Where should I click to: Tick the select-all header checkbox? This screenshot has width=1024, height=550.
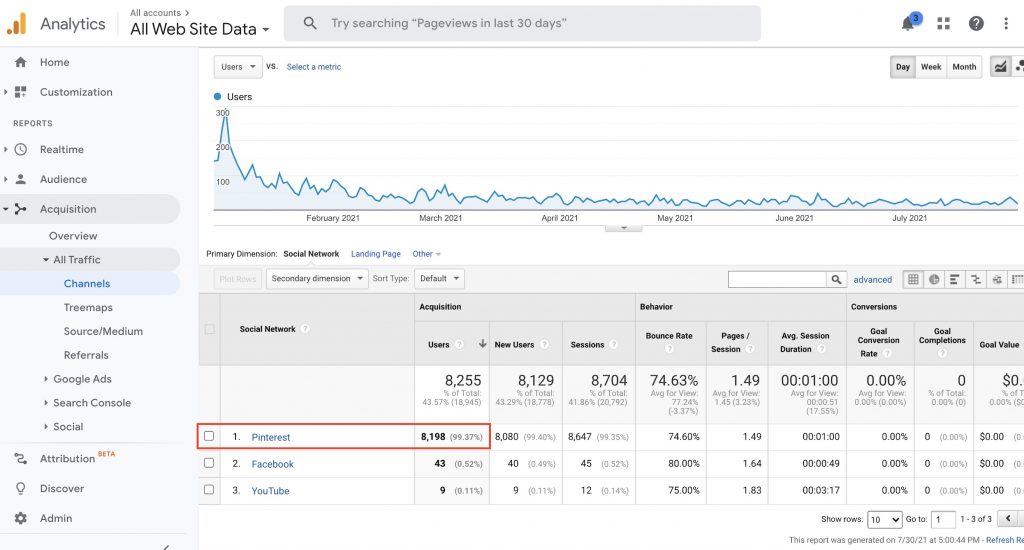pos(210,329)
